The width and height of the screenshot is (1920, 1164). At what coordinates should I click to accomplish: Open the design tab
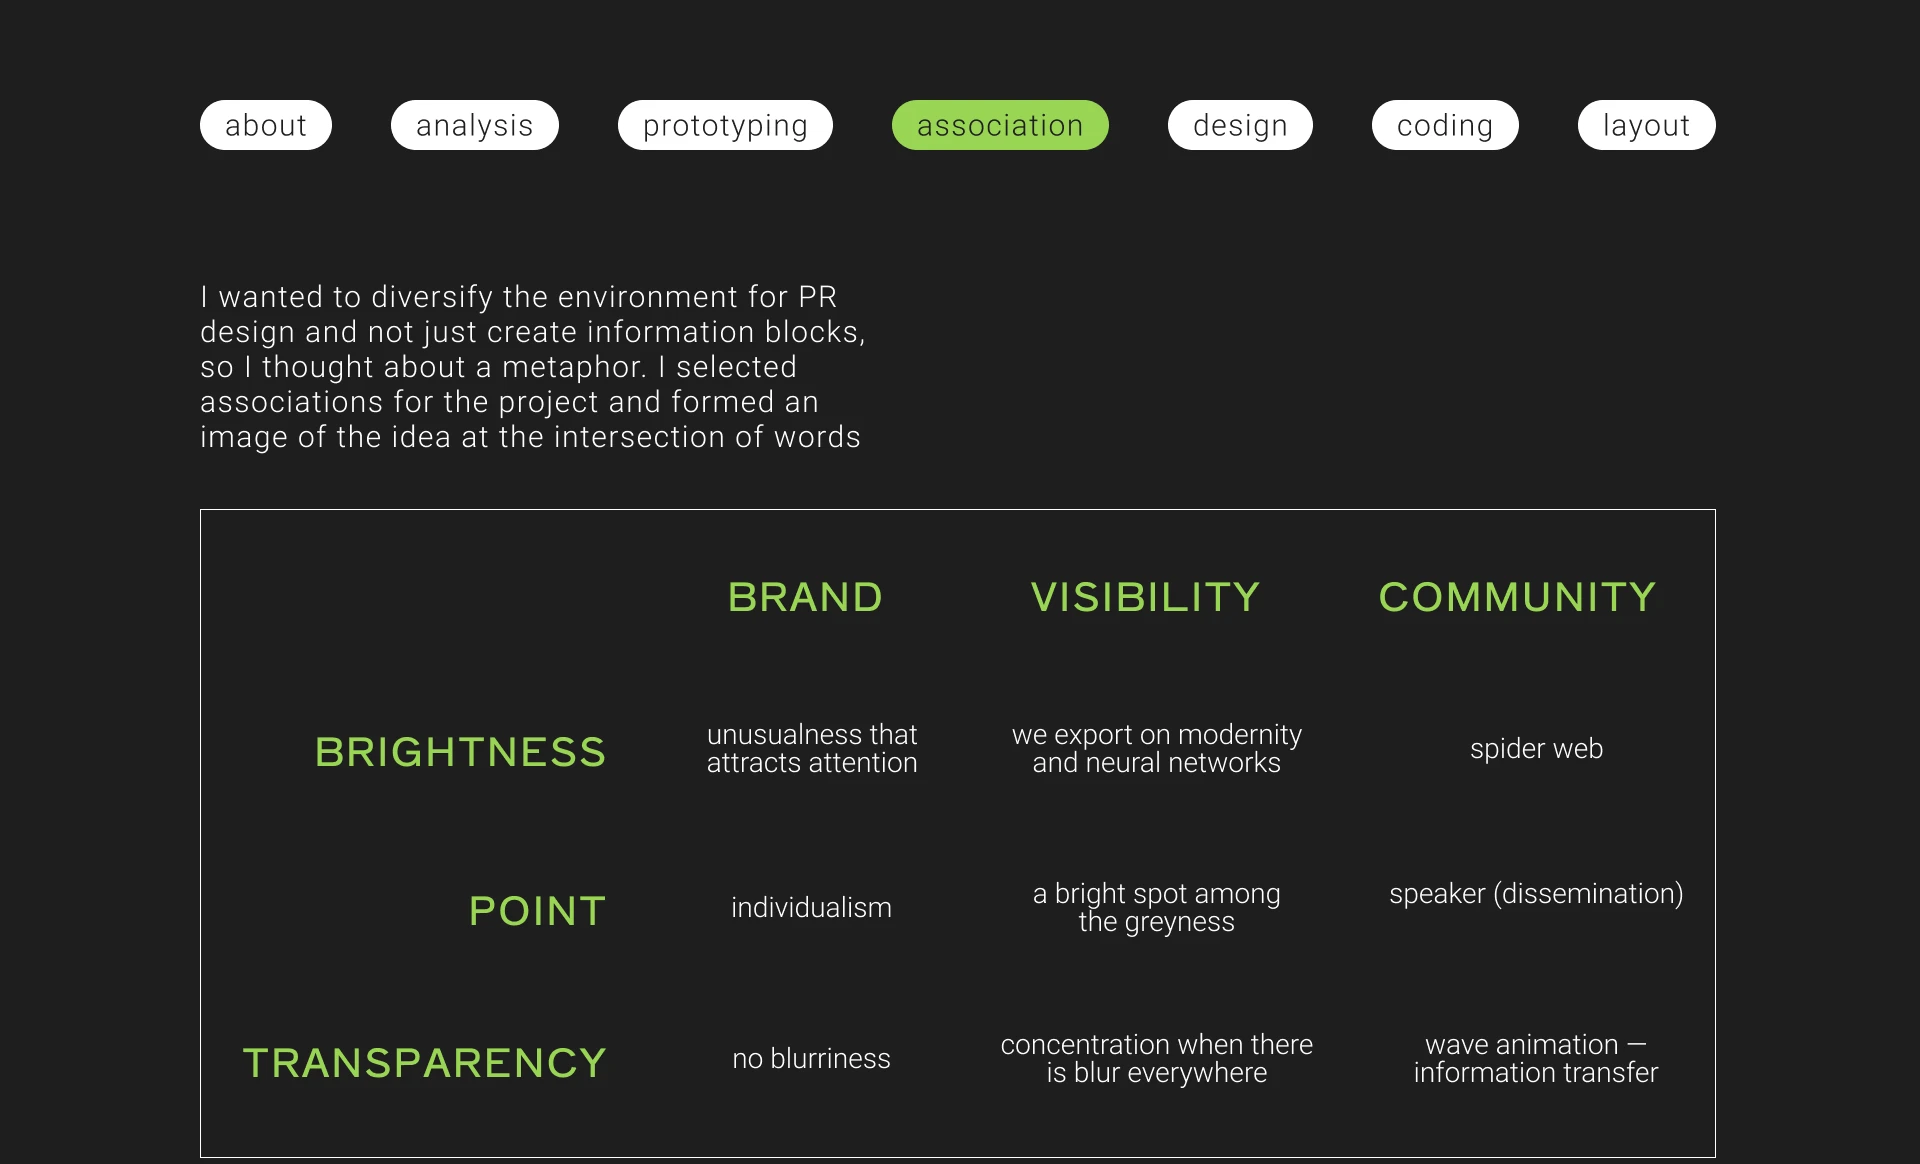(x=1240, y=125)
